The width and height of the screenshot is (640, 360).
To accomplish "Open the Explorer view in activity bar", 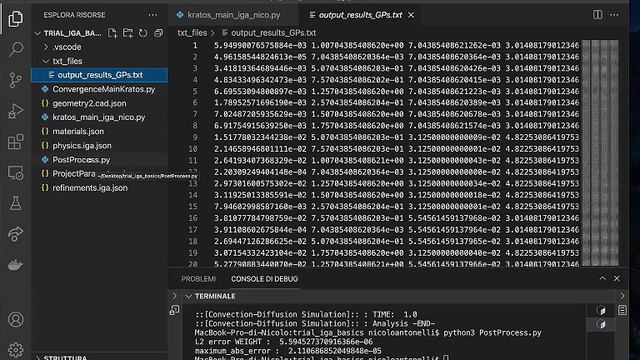I will (16, 19).
